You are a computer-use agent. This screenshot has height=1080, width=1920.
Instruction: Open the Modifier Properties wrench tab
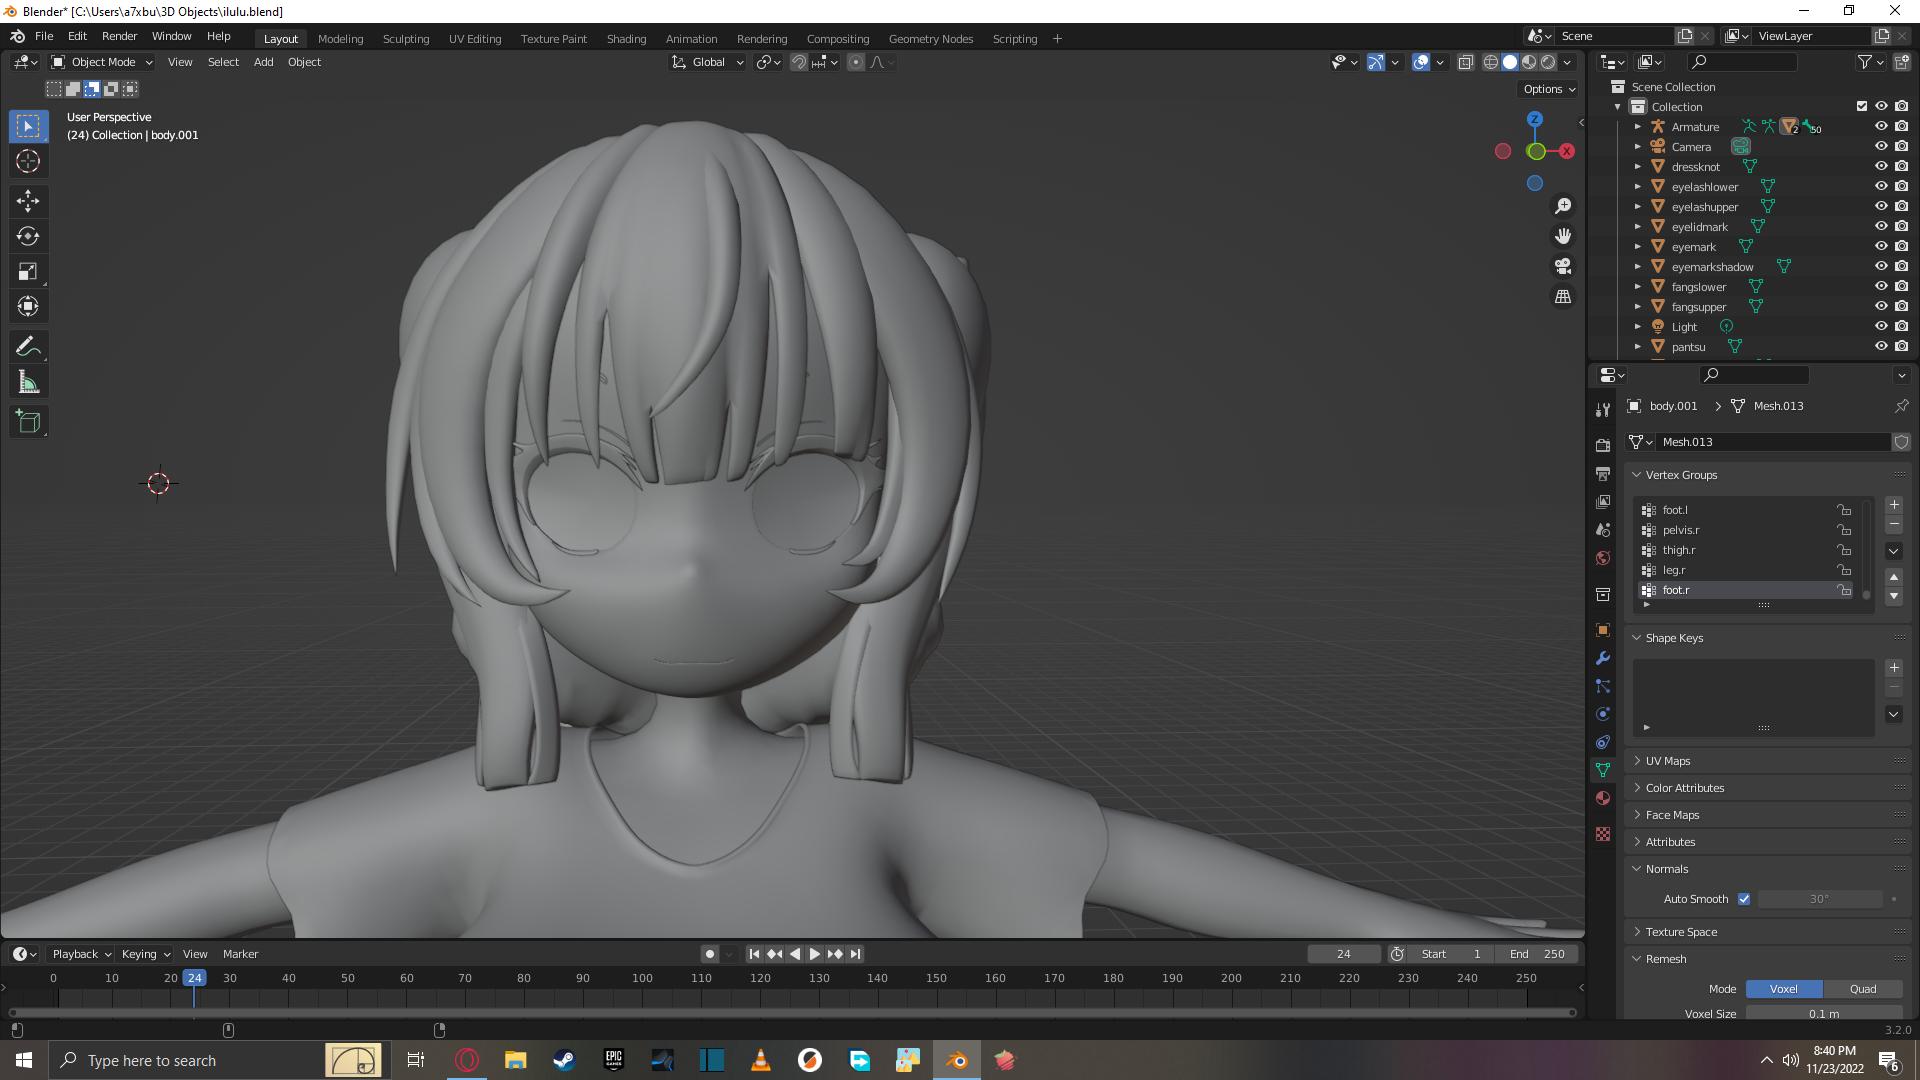click(x=1602, y=658)
